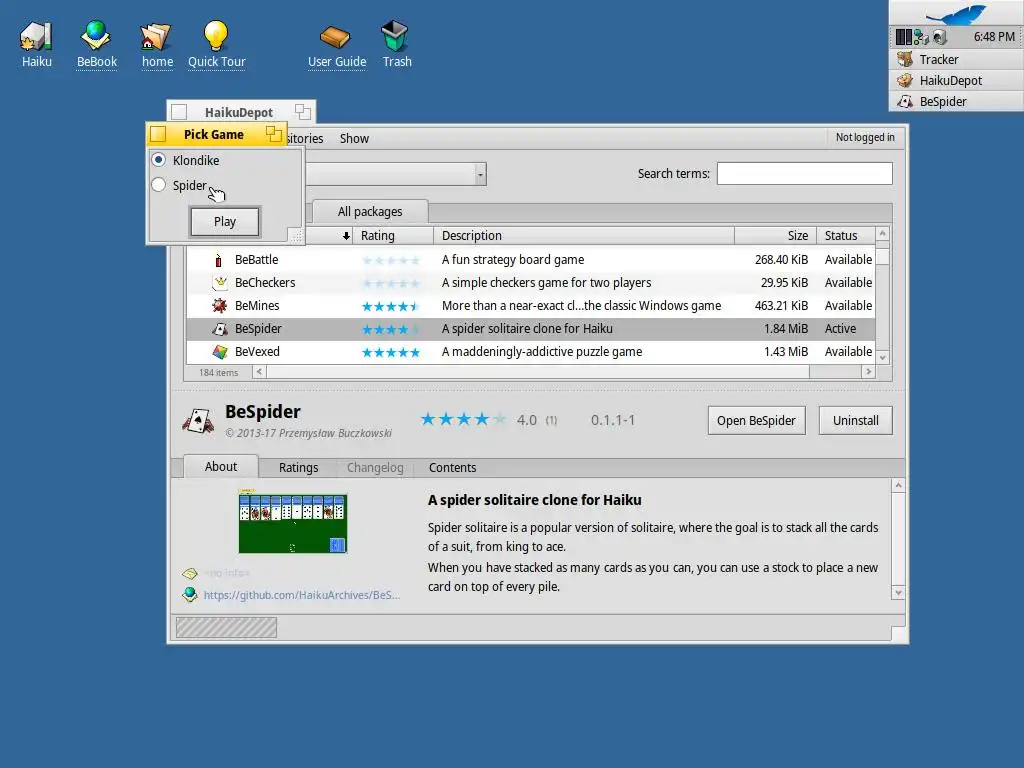
Task: Click the Status column header
Action: [846, 236]
